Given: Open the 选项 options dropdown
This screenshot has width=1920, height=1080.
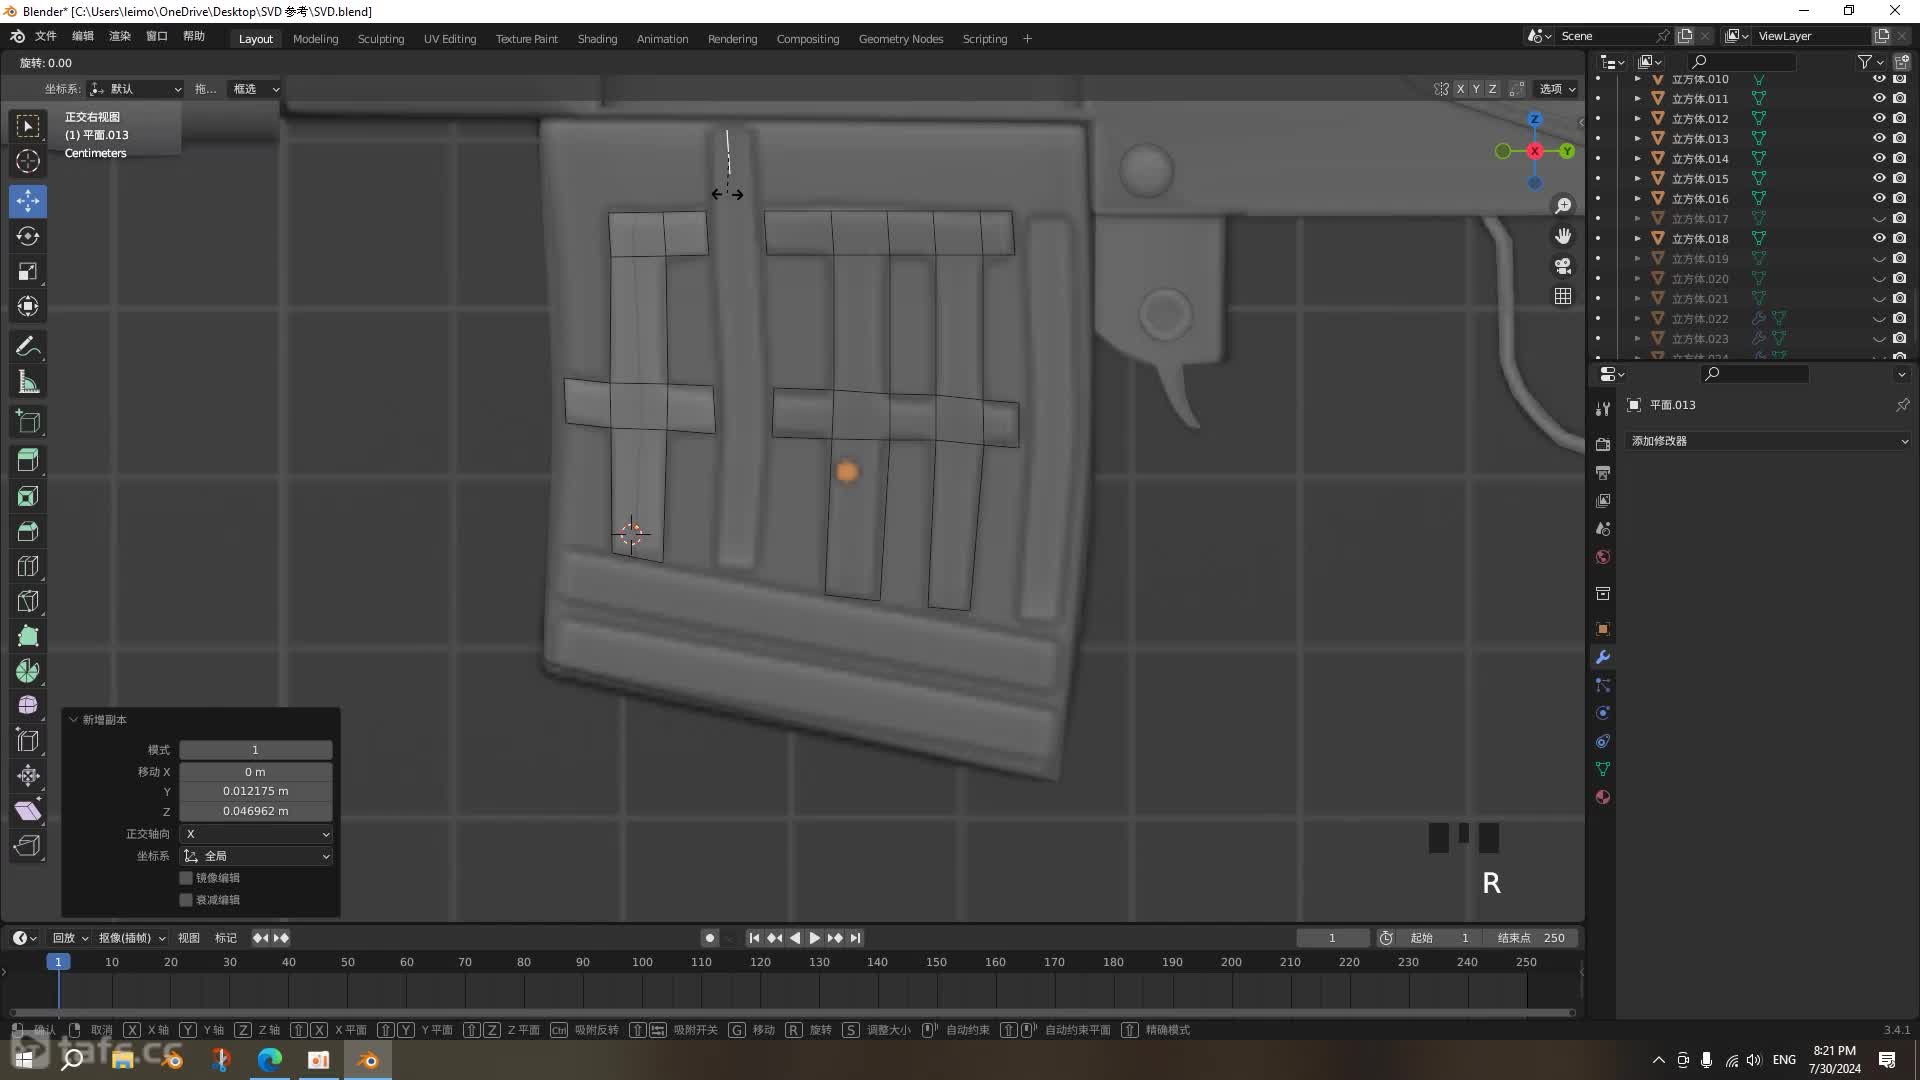Looking at the screenshot, I should tap(1557, 89).
